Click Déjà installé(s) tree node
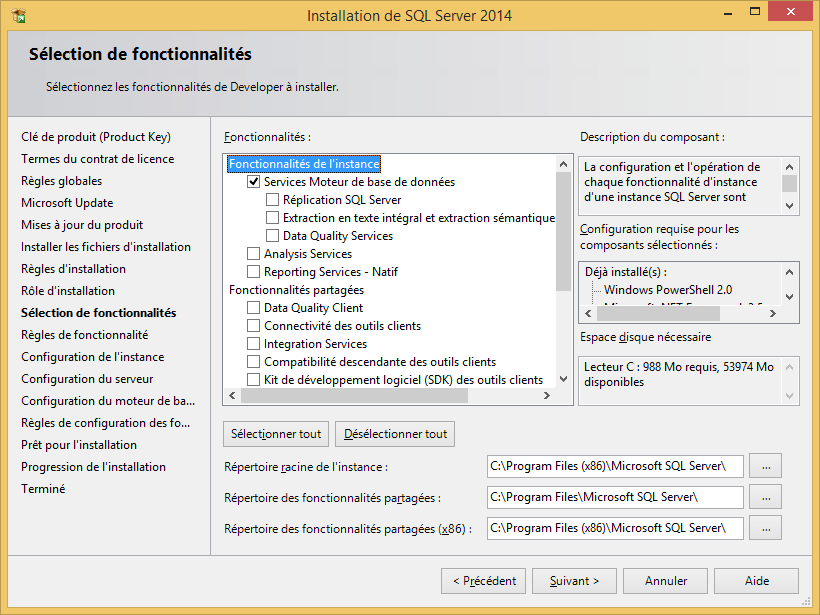The height and width of the screenshot is (615, 820). tap(626, 272)
